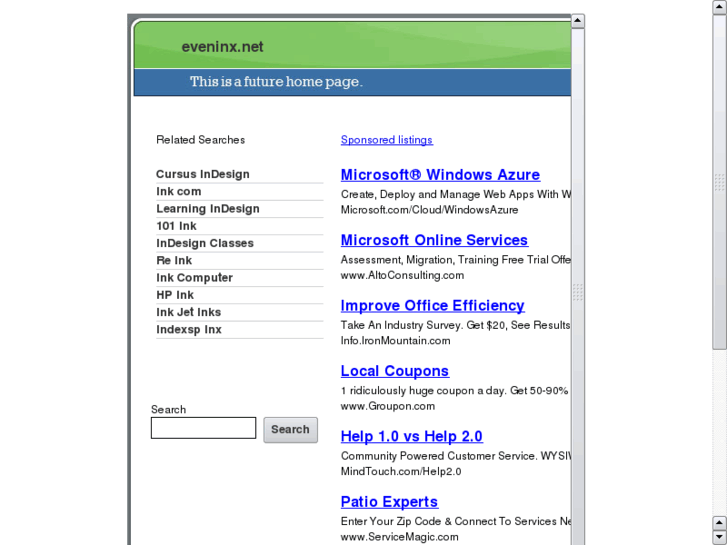The image size is (727, 545).
Task: Select the Ink Computer related search
Action: pyautogui.click(x=194, y=277)
